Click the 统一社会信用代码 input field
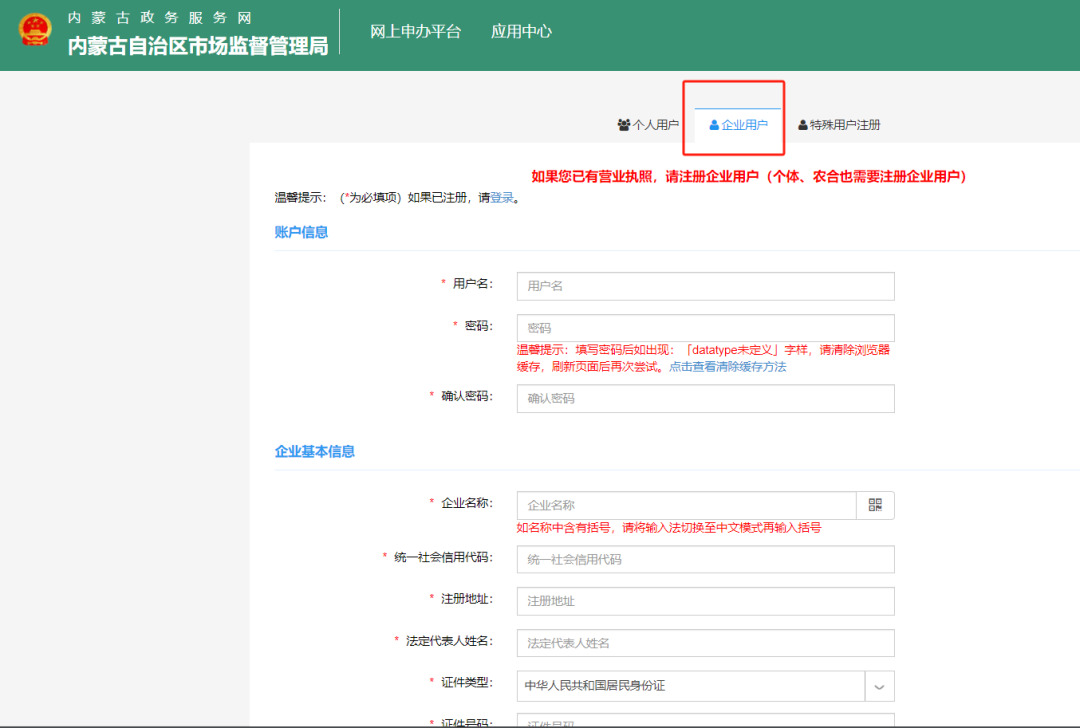 pyautogui.click(x=705, y=559)
